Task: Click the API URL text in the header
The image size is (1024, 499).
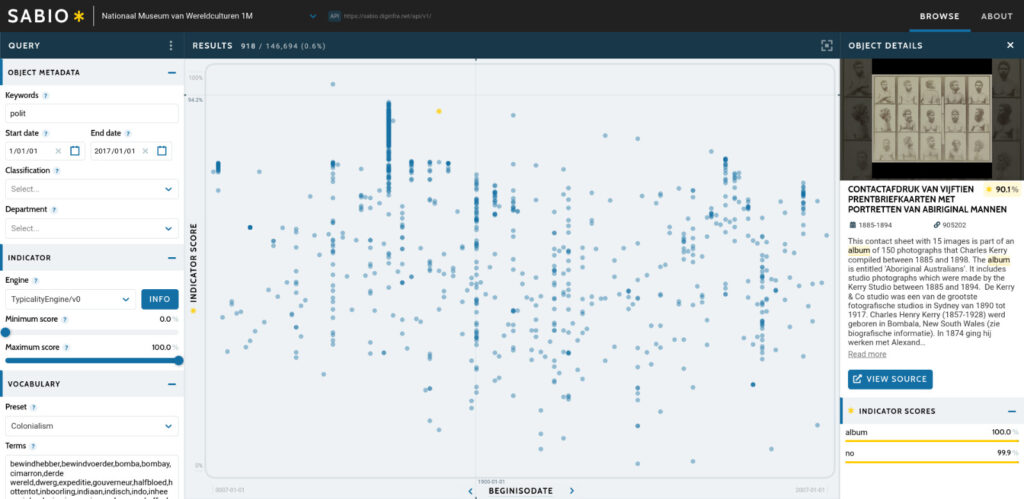Action: tap(388, 16)
